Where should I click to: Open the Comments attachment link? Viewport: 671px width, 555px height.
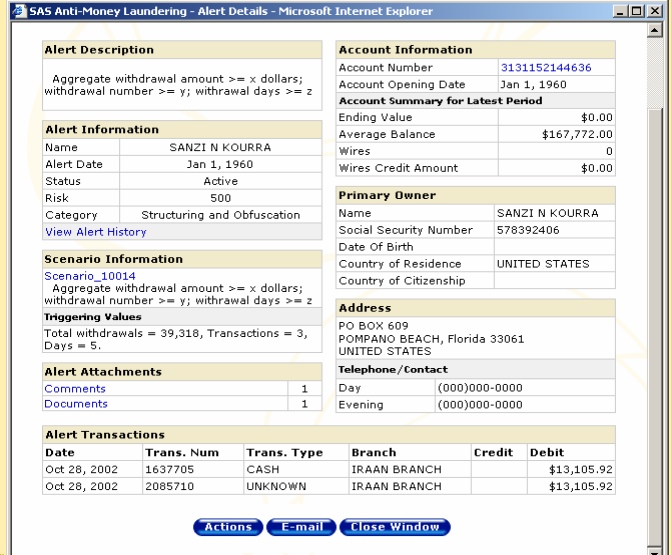[x=75, y=388]
